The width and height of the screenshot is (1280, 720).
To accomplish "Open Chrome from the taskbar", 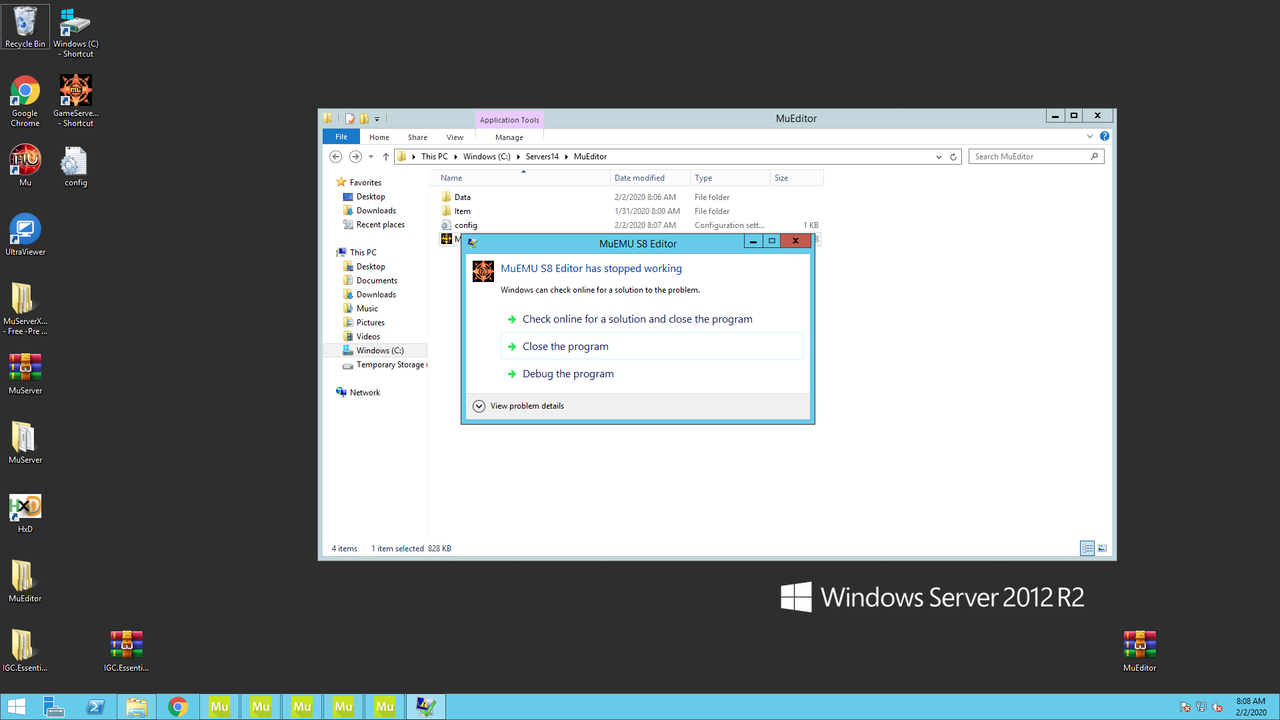I will (178, 707).
